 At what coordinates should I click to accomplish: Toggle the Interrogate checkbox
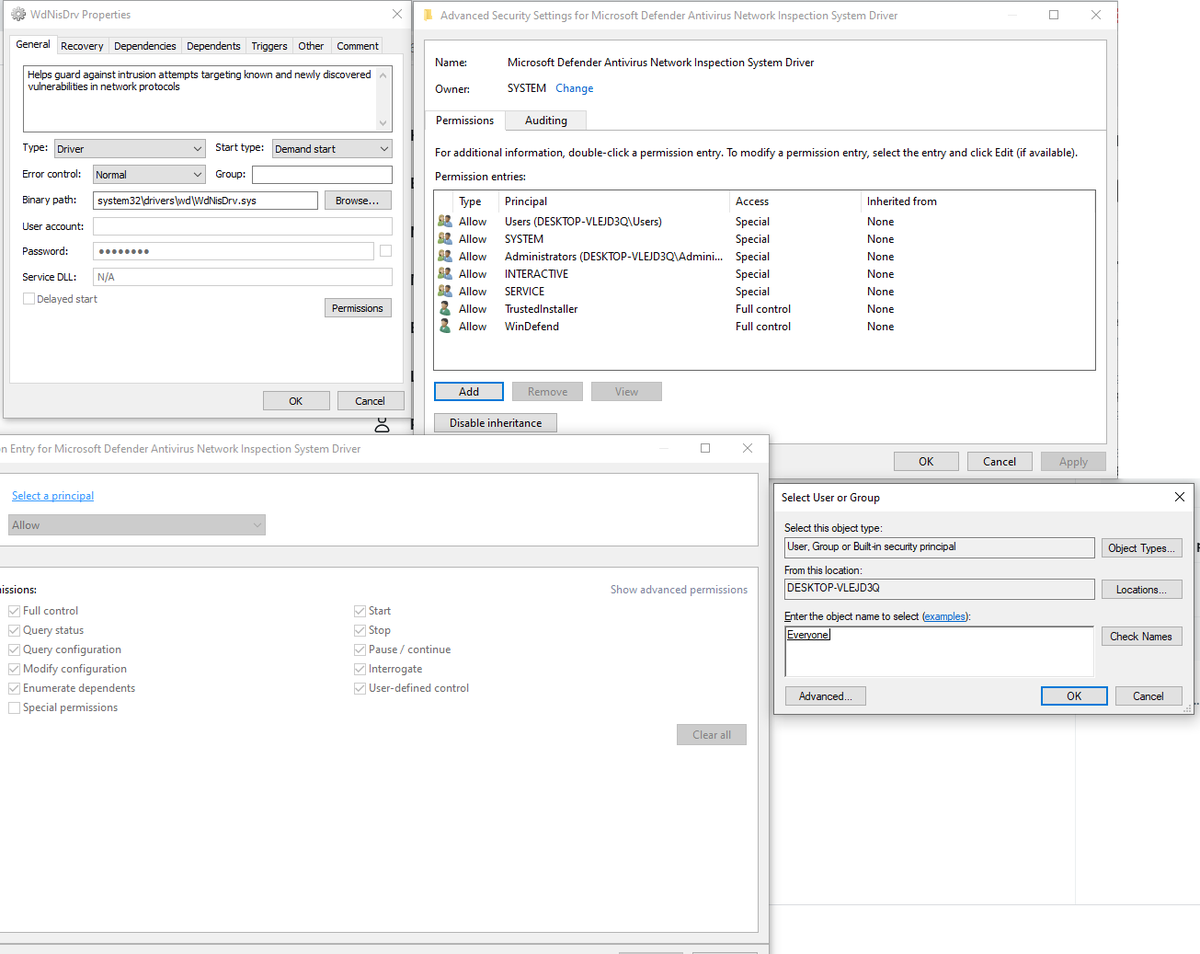click(360, 669)
